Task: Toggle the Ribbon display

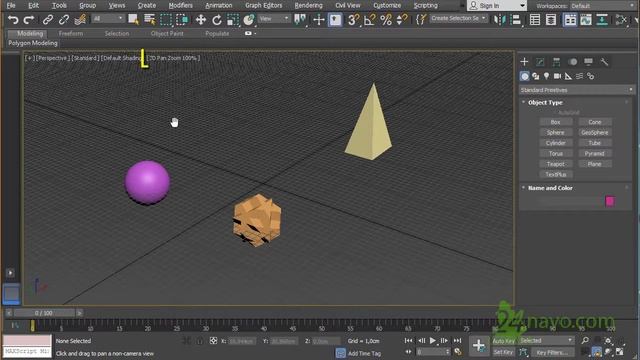Action: (570, 19)
